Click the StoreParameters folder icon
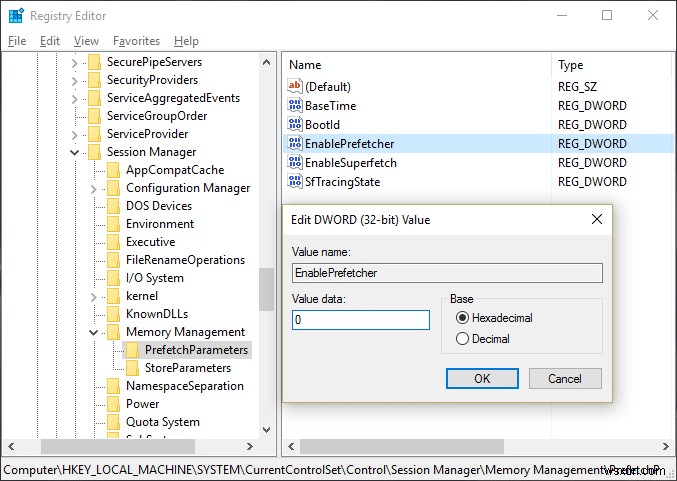 [133, 368]
